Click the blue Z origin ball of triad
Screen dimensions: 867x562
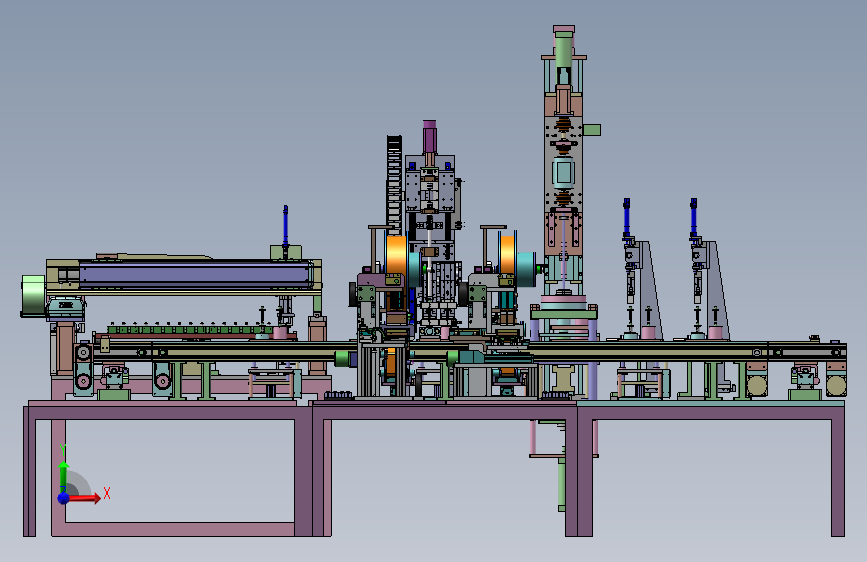pyautogui.click(x=64, y=498)
